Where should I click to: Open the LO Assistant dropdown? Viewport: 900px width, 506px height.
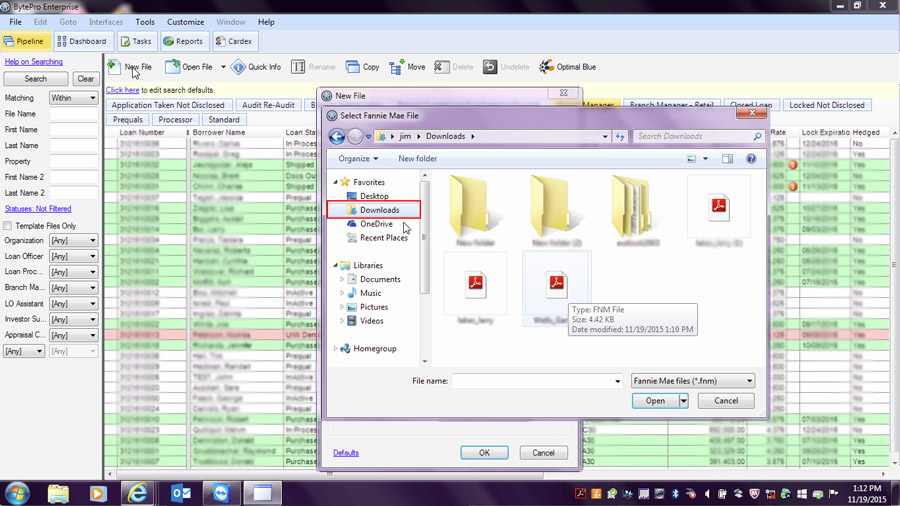click(x=73, y=303)
